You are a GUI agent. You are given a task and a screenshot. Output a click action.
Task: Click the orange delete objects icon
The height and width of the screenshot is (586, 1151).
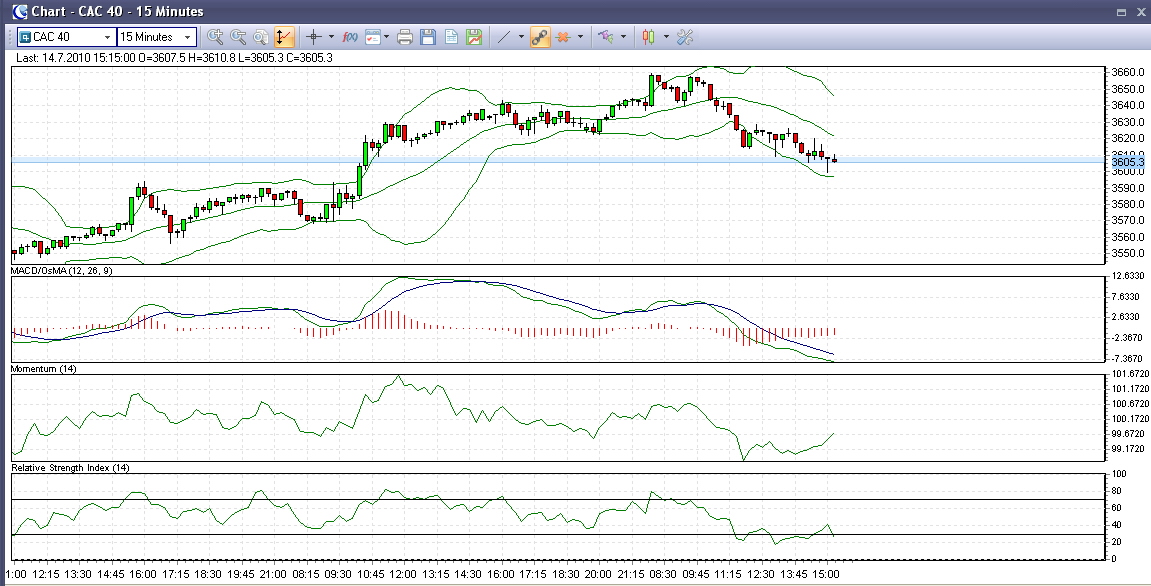(x=563, y=37)
